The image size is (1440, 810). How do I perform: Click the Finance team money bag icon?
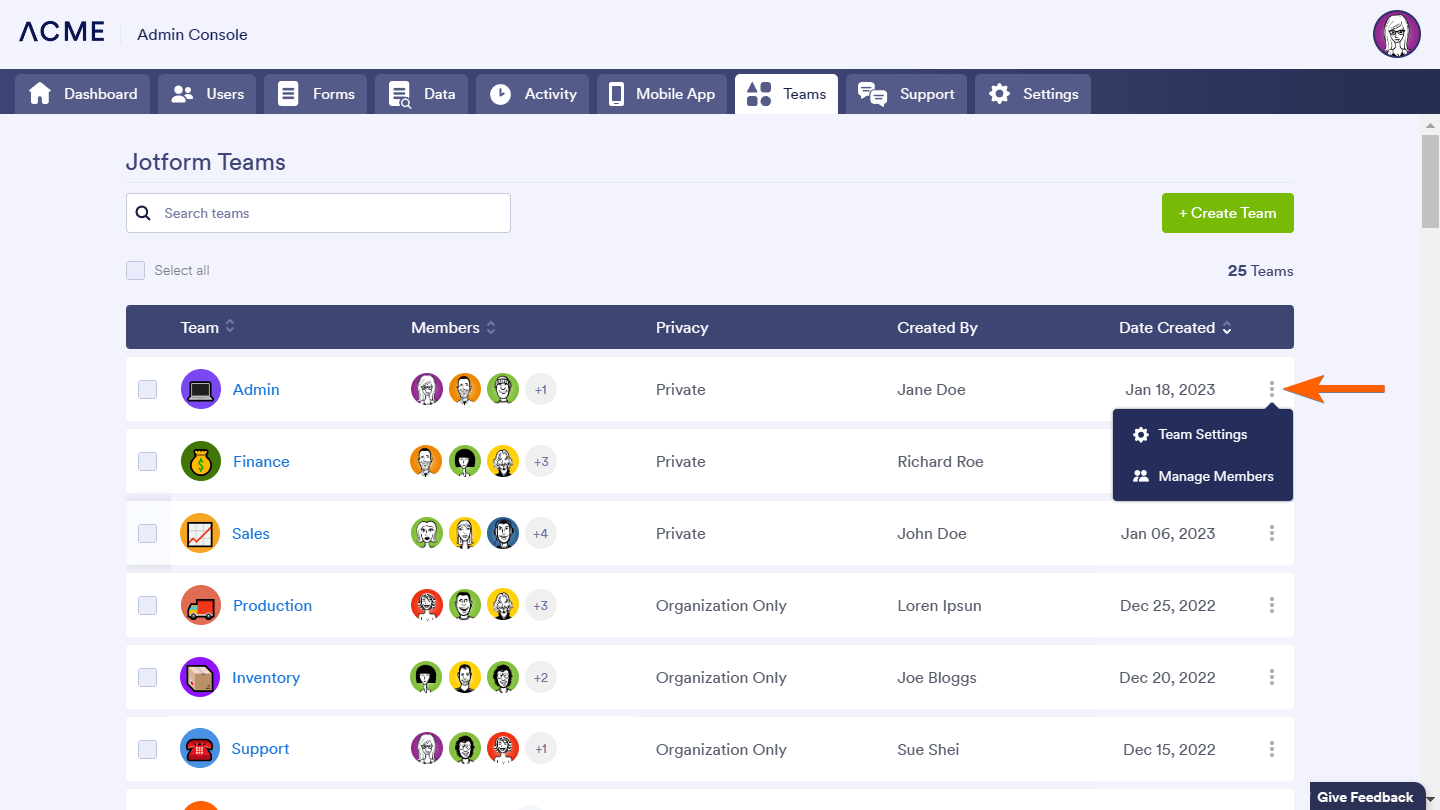[x=200, y=461]
